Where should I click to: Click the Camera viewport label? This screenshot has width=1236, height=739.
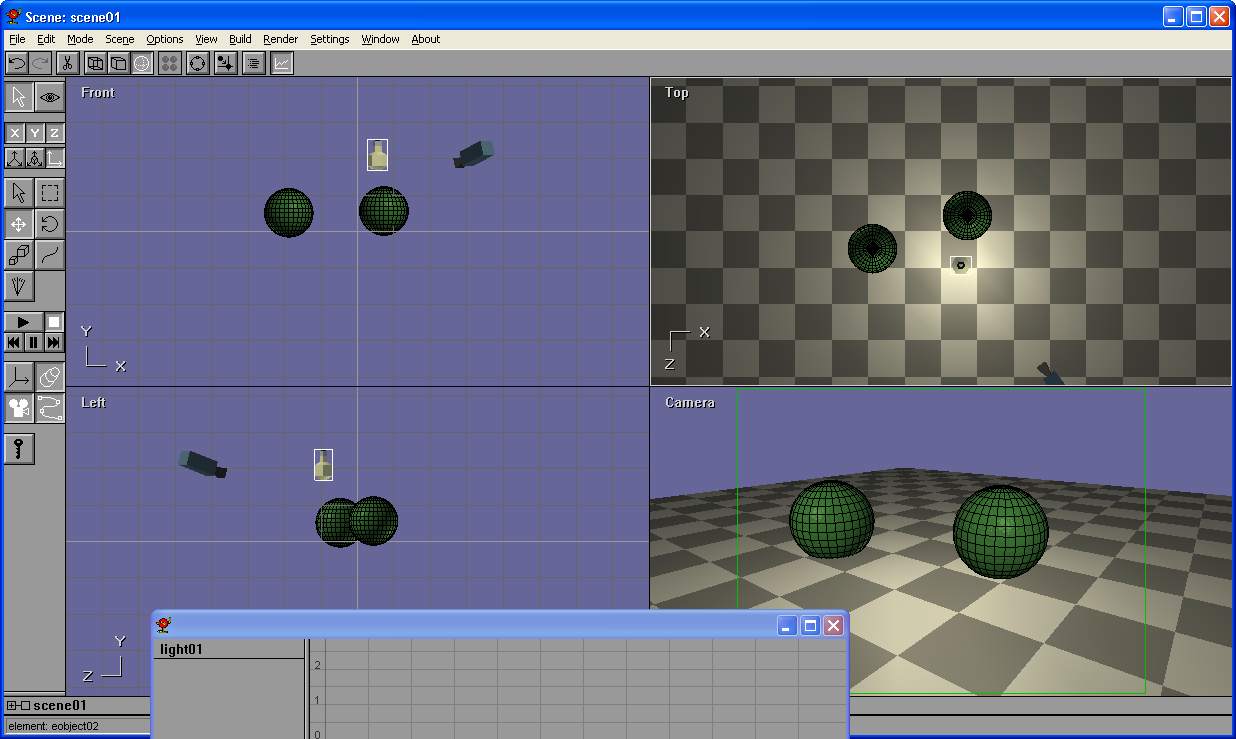point(690,402)
